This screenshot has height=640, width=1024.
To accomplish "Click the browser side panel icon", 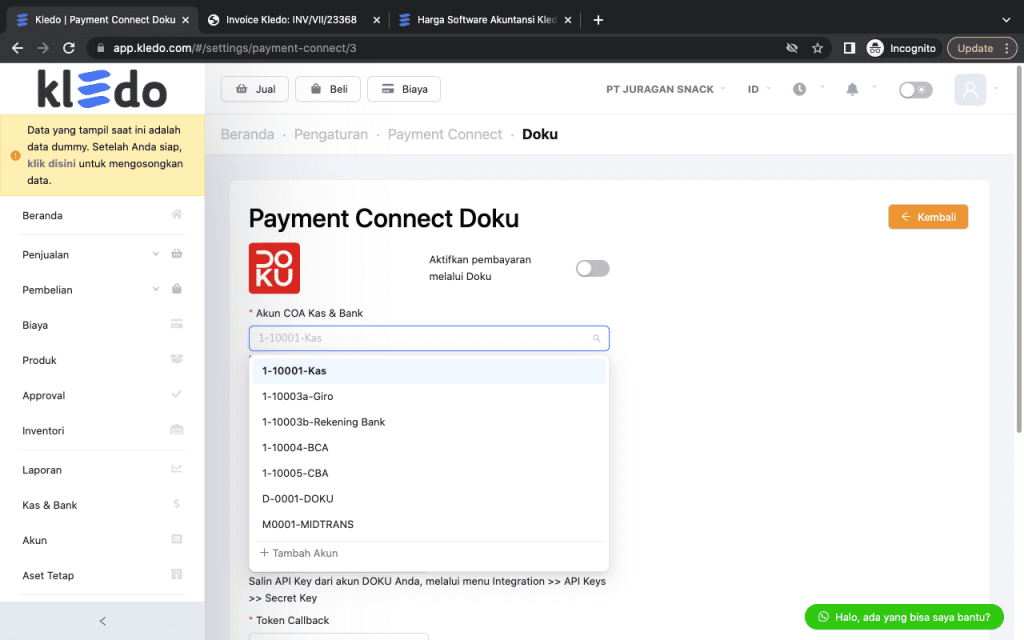I will coord(849,48).
